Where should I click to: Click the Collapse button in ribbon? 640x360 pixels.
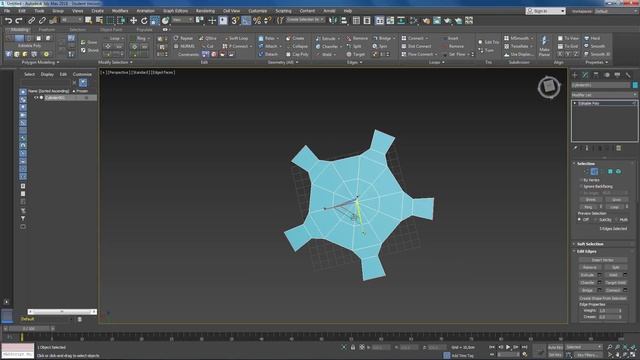pyautogui.click(x=297, y=46)
